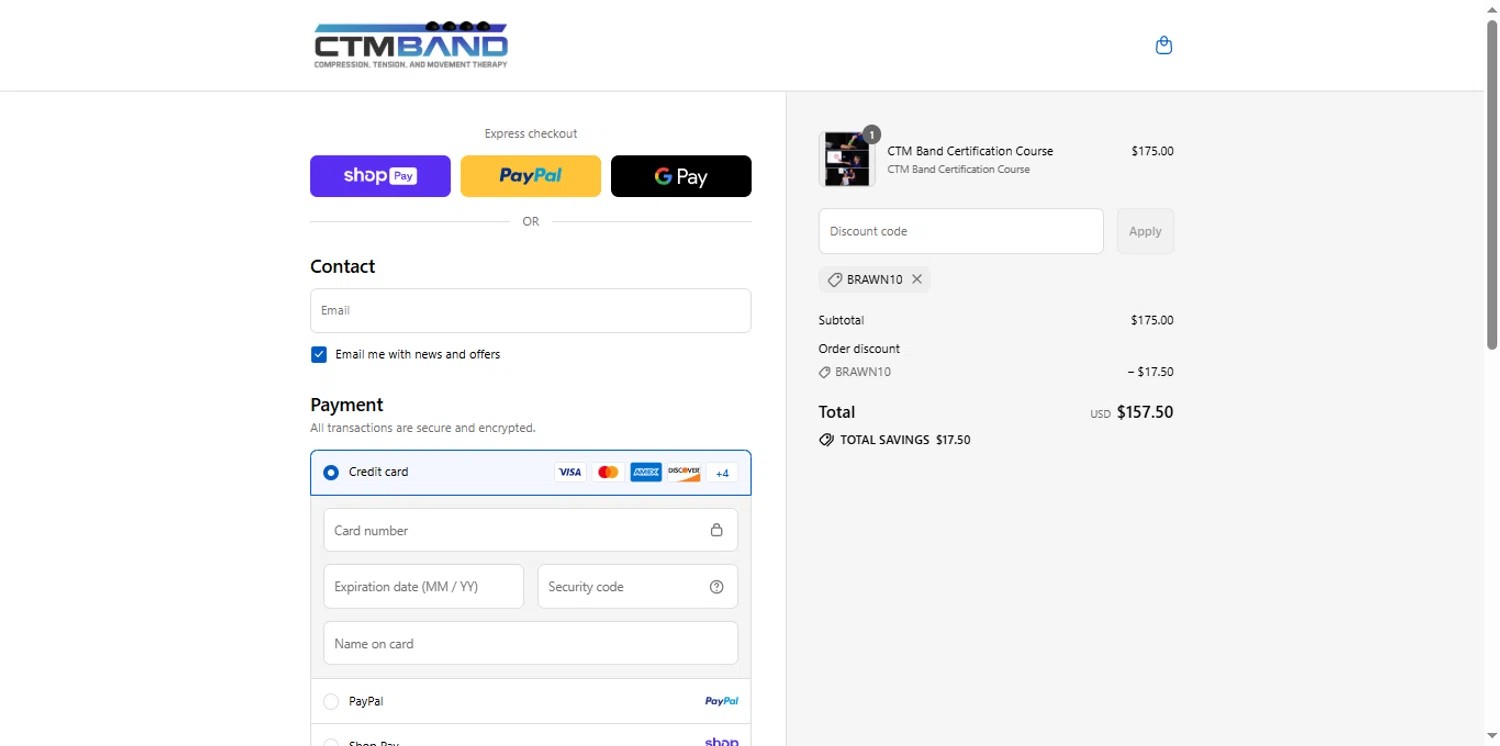
Task: Click the tag icon beside BRAWN10 chip
Action: [x=835, y=280]
